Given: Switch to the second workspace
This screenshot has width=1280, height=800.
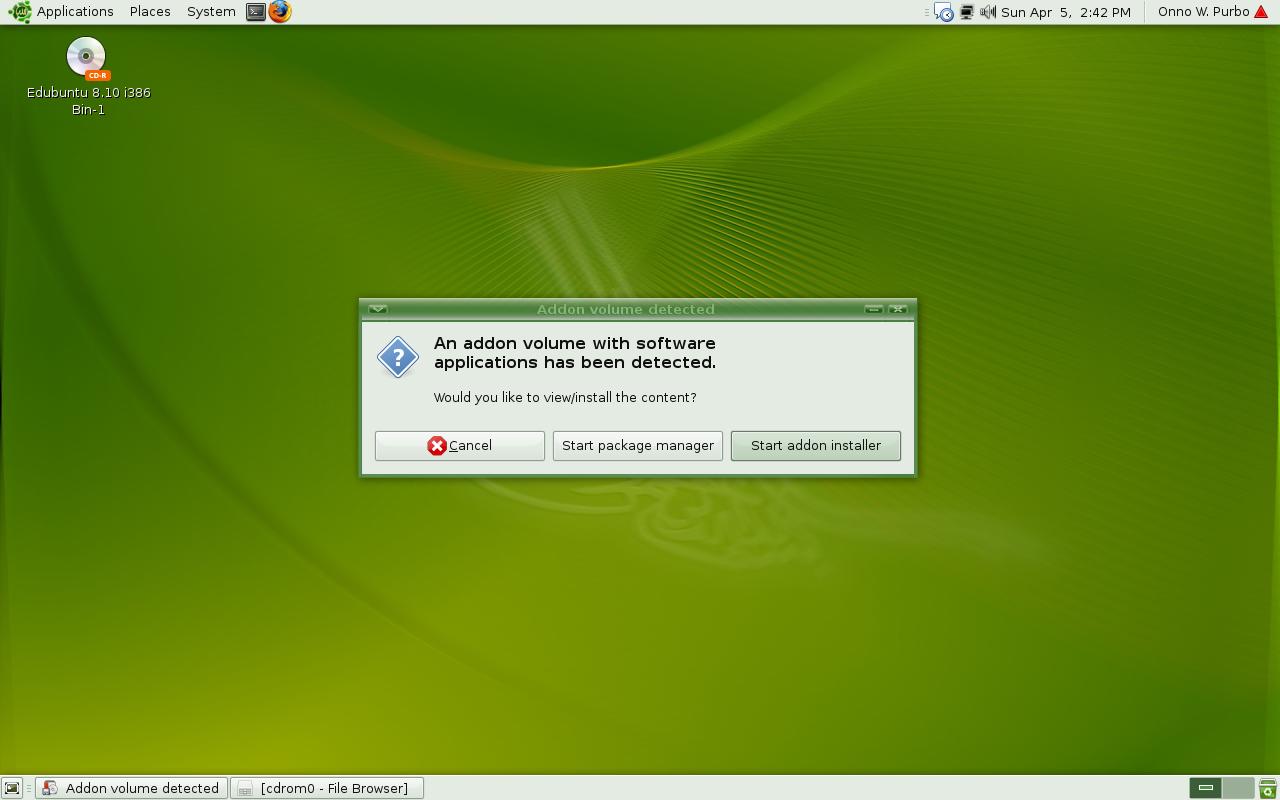Looking at the screenshot, I should click(1238, 788).
